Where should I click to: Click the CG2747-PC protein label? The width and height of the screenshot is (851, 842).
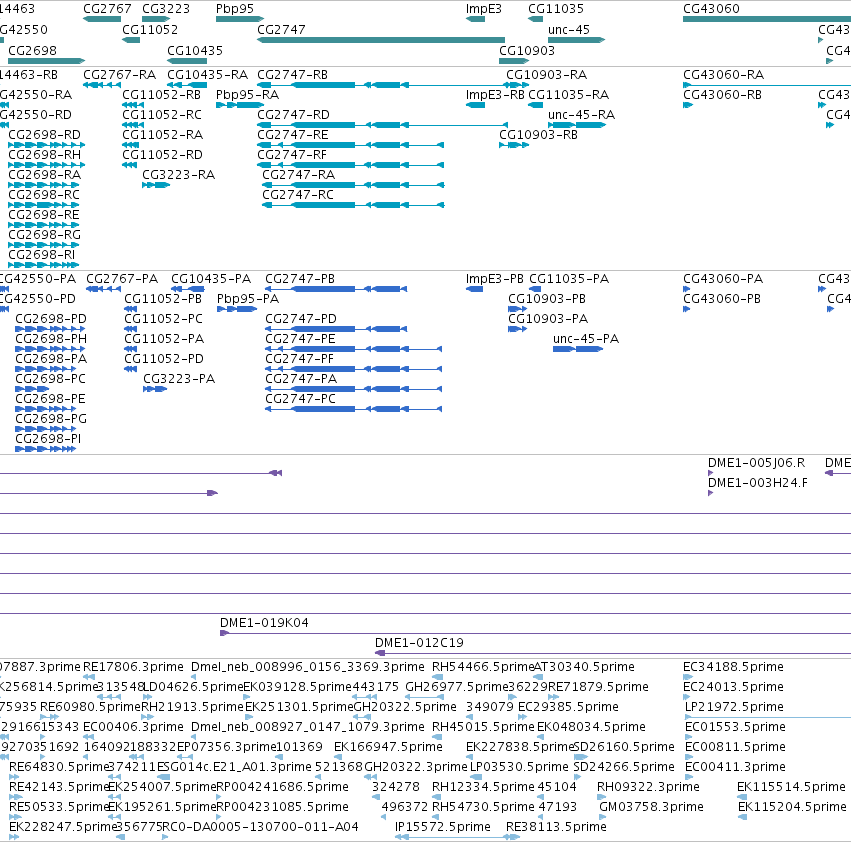[301, 398]
